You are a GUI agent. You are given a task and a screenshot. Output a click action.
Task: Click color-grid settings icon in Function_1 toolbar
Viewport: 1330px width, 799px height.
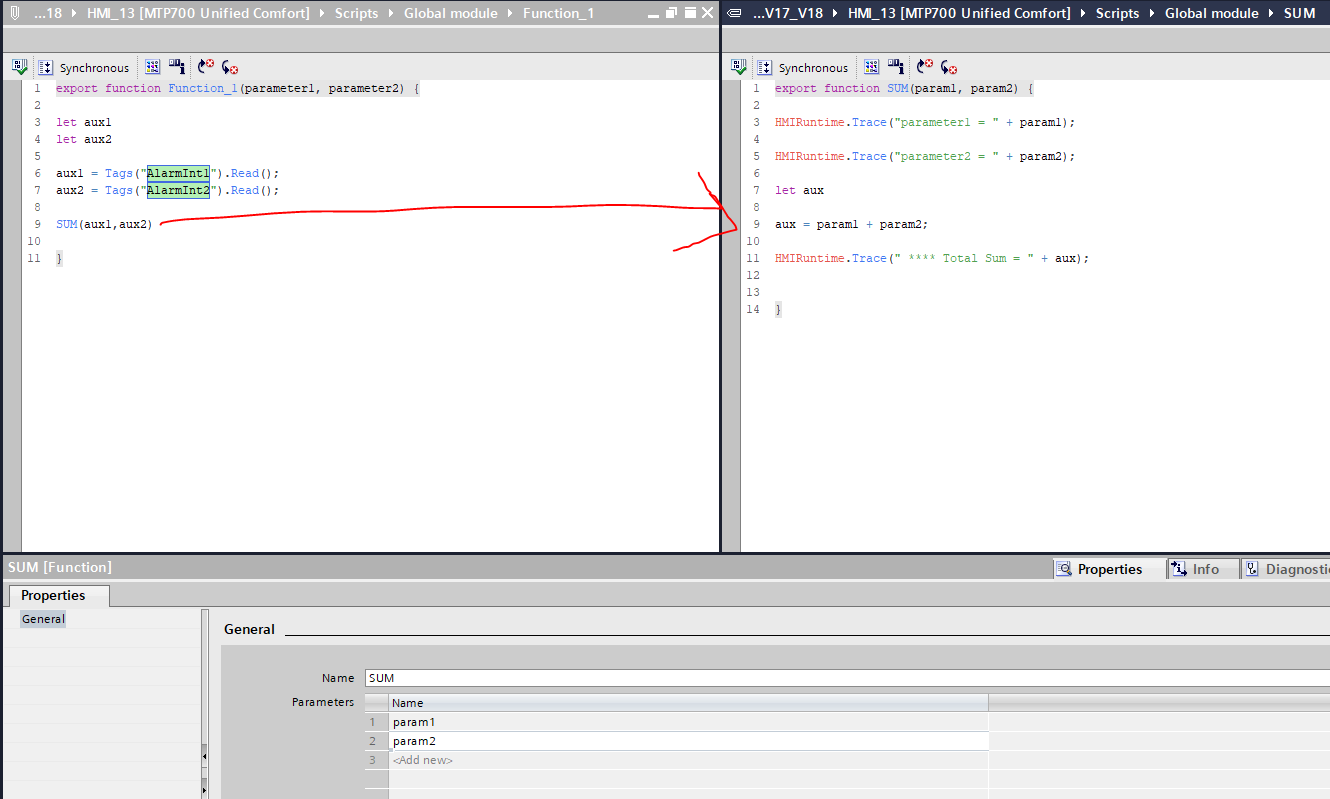pos(152,67)
